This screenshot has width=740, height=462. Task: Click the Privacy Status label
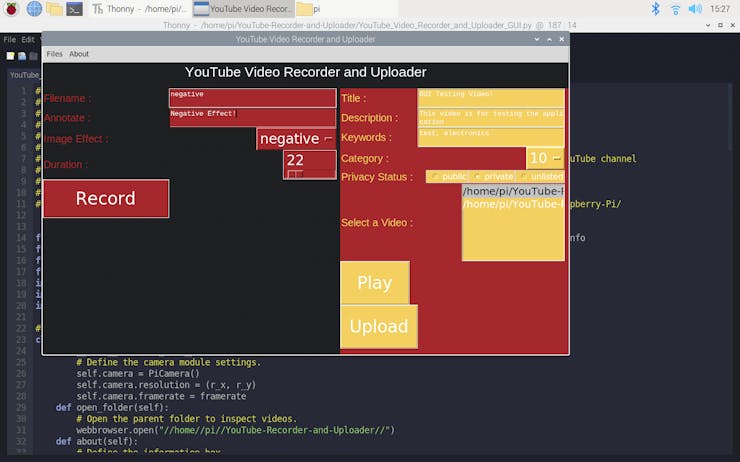[377, 177]
